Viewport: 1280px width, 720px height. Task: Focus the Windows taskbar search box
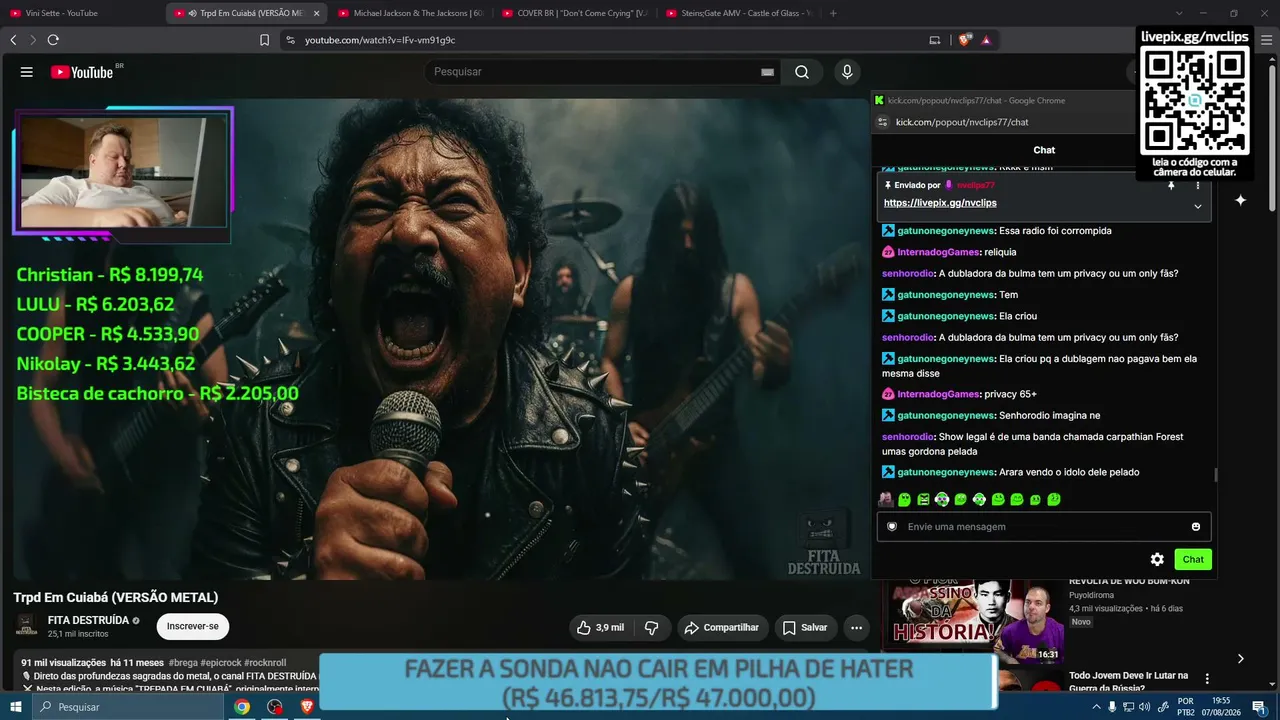[x=127, y=707]
